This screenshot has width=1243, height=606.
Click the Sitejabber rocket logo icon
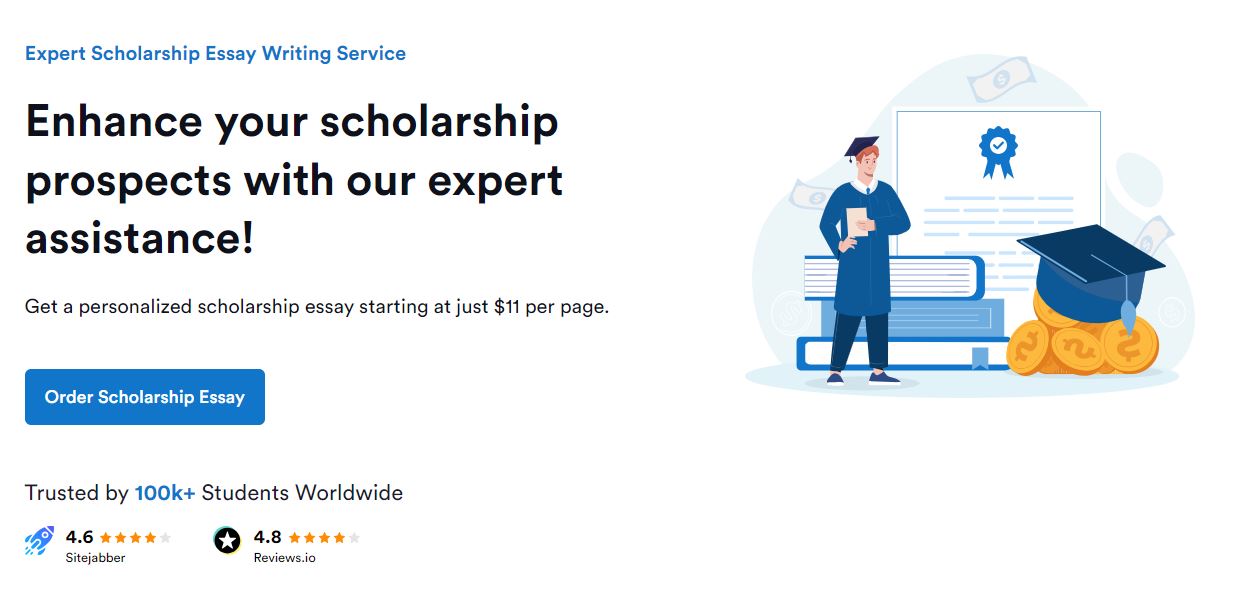click(39, 541)
